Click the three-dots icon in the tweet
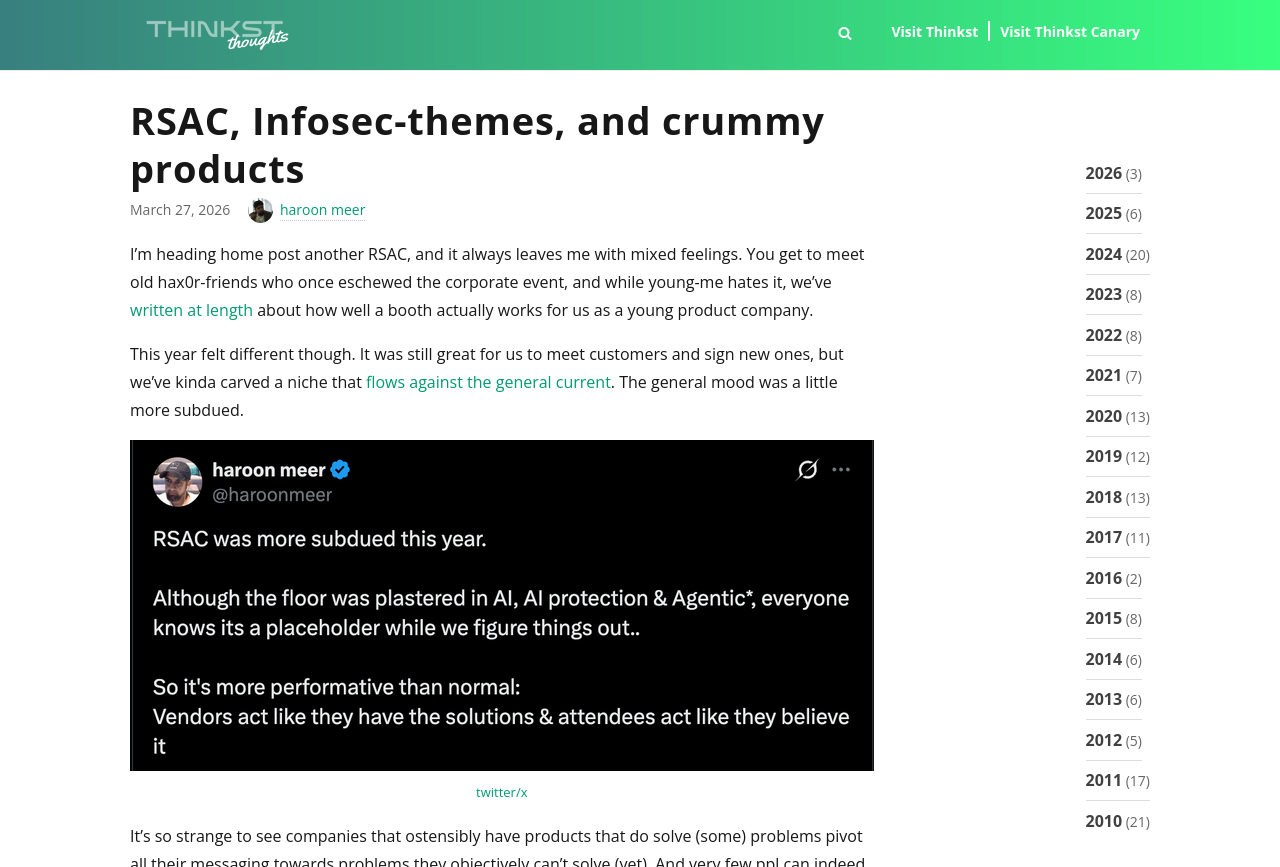 pyautogui.click(x=841, y=469)
